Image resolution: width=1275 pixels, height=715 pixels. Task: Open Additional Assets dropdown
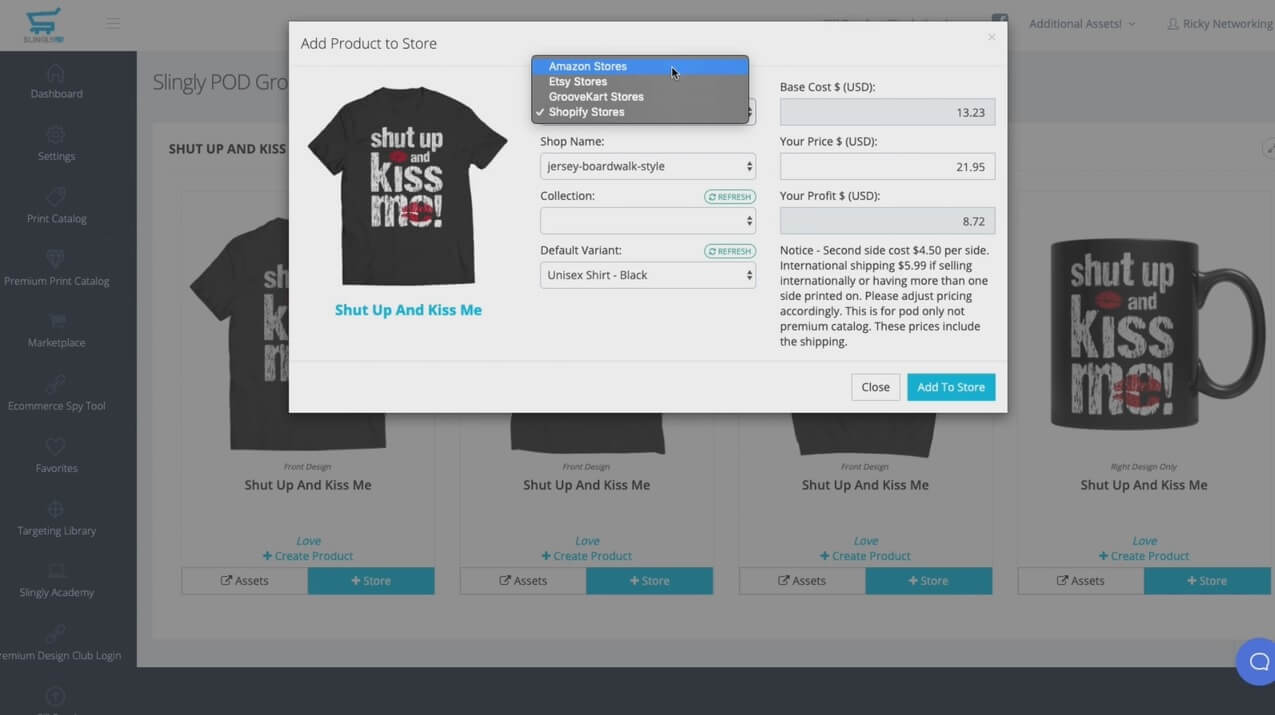pos(1082,23)
